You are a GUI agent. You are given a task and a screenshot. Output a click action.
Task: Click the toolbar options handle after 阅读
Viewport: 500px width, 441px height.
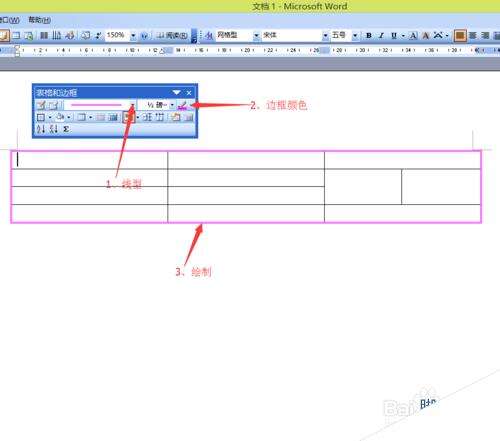point(194,37)
